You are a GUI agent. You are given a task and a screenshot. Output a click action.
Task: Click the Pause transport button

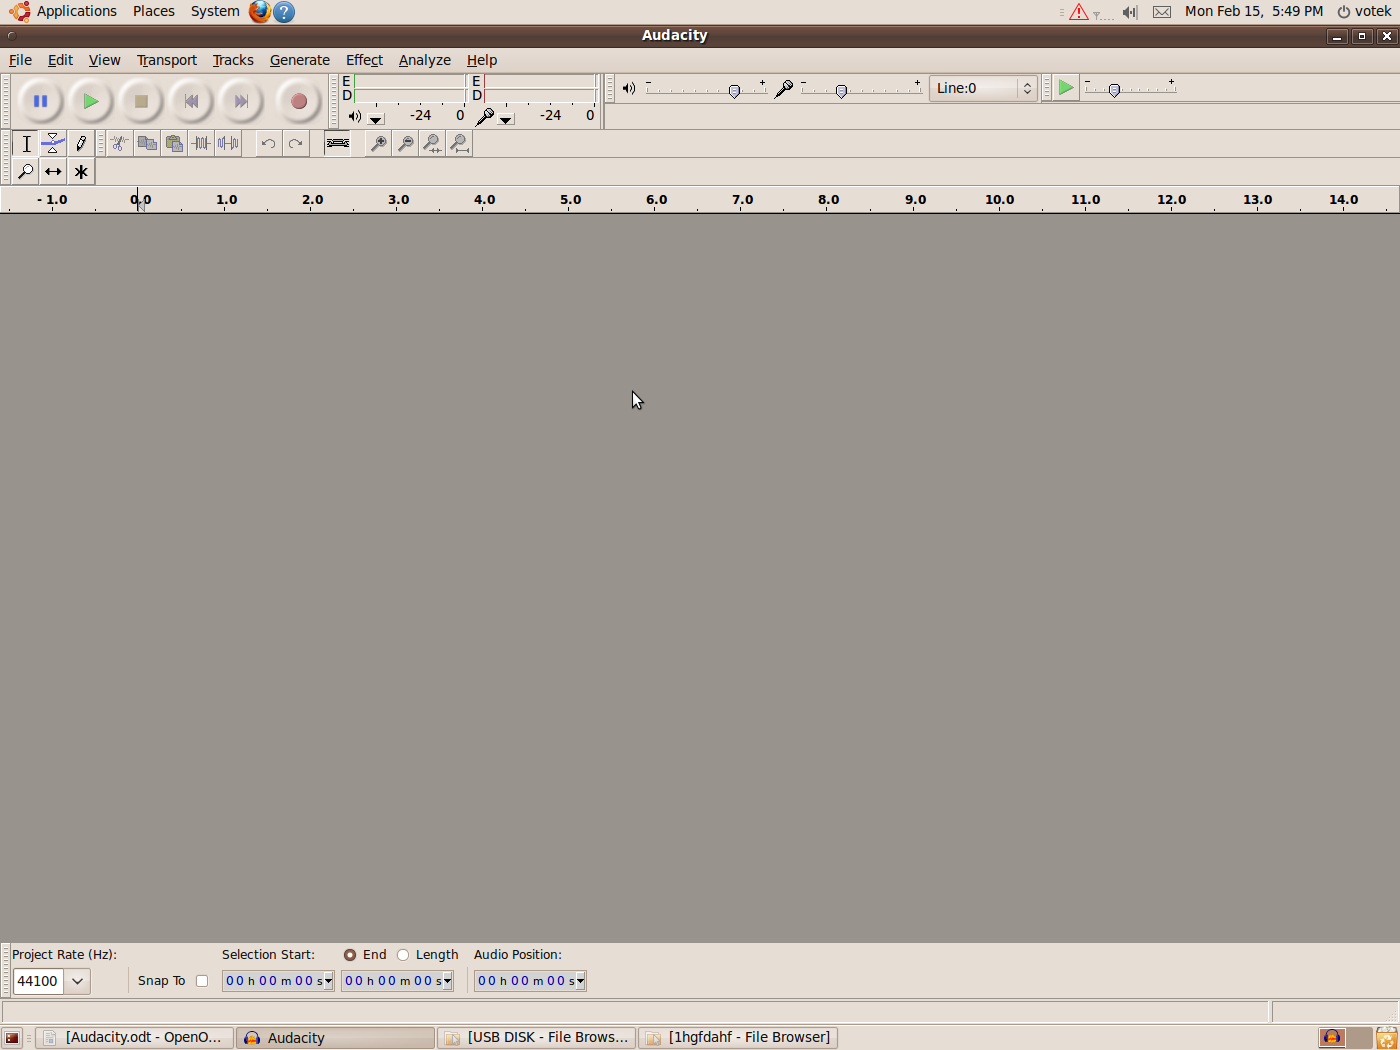click(40, 101)
